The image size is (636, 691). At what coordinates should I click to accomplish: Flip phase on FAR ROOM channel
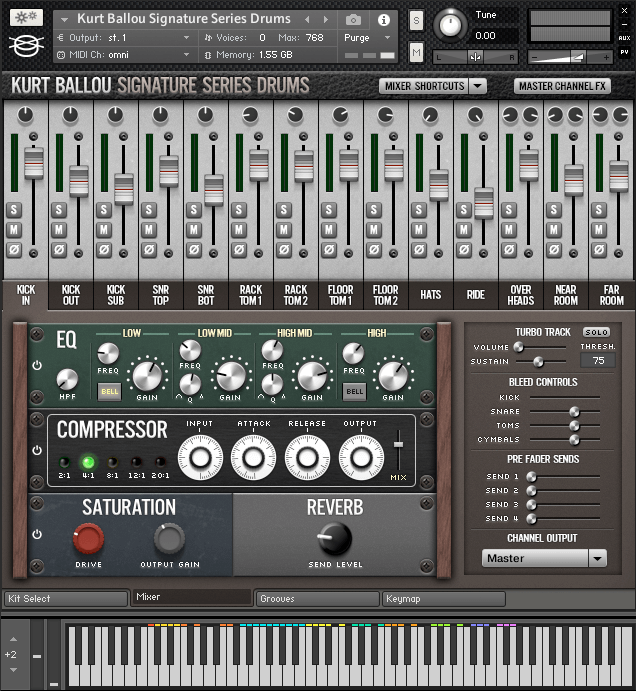point(599,250)
